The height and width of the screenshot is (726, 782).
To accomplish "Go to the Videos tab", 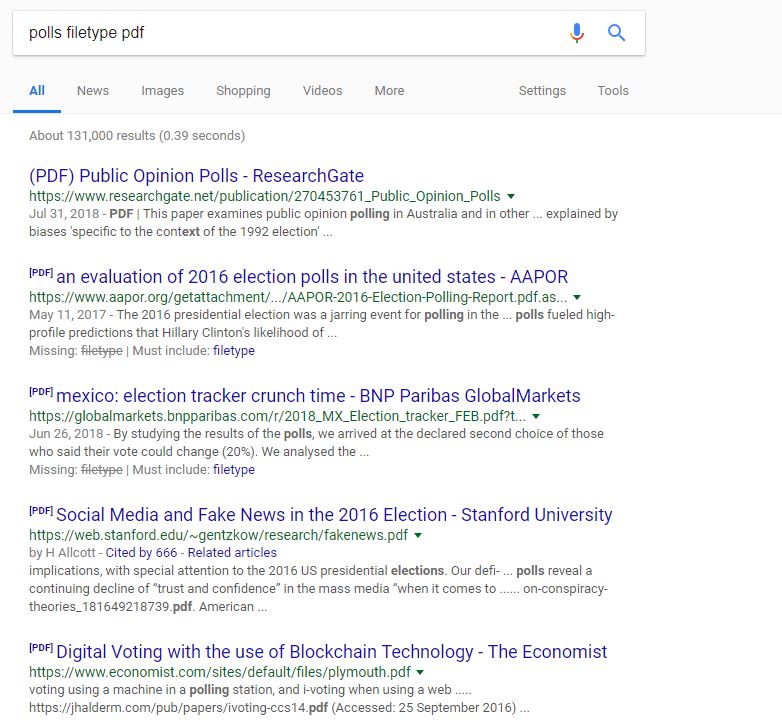I will (322, 91).
